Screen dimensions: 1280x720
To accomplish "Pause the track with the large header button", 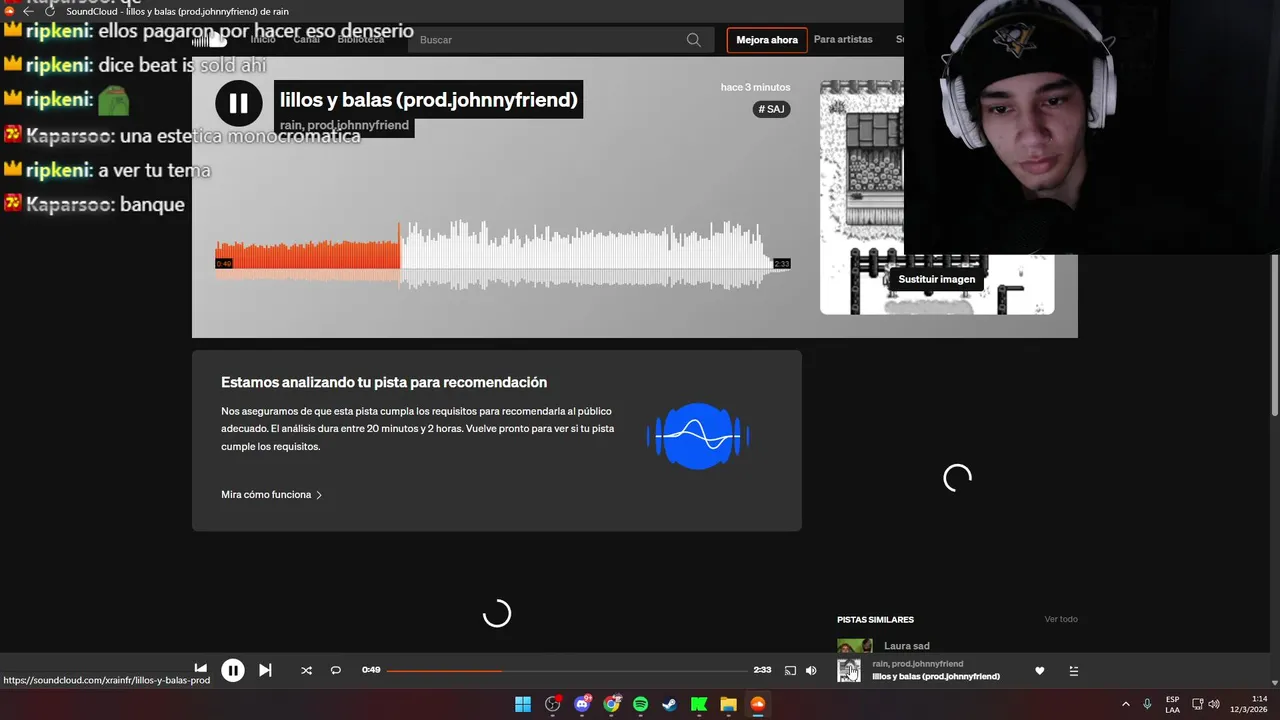I will pos(238,103).
